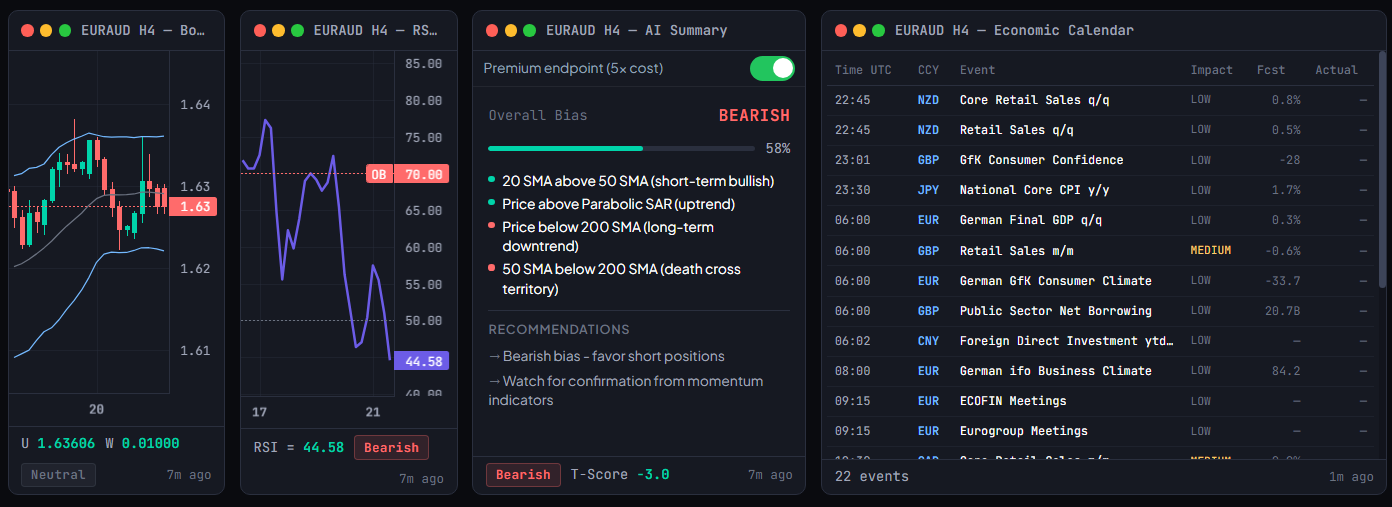Click the Neutral badge in the Bollinger panel

click(x=58, y=474)
